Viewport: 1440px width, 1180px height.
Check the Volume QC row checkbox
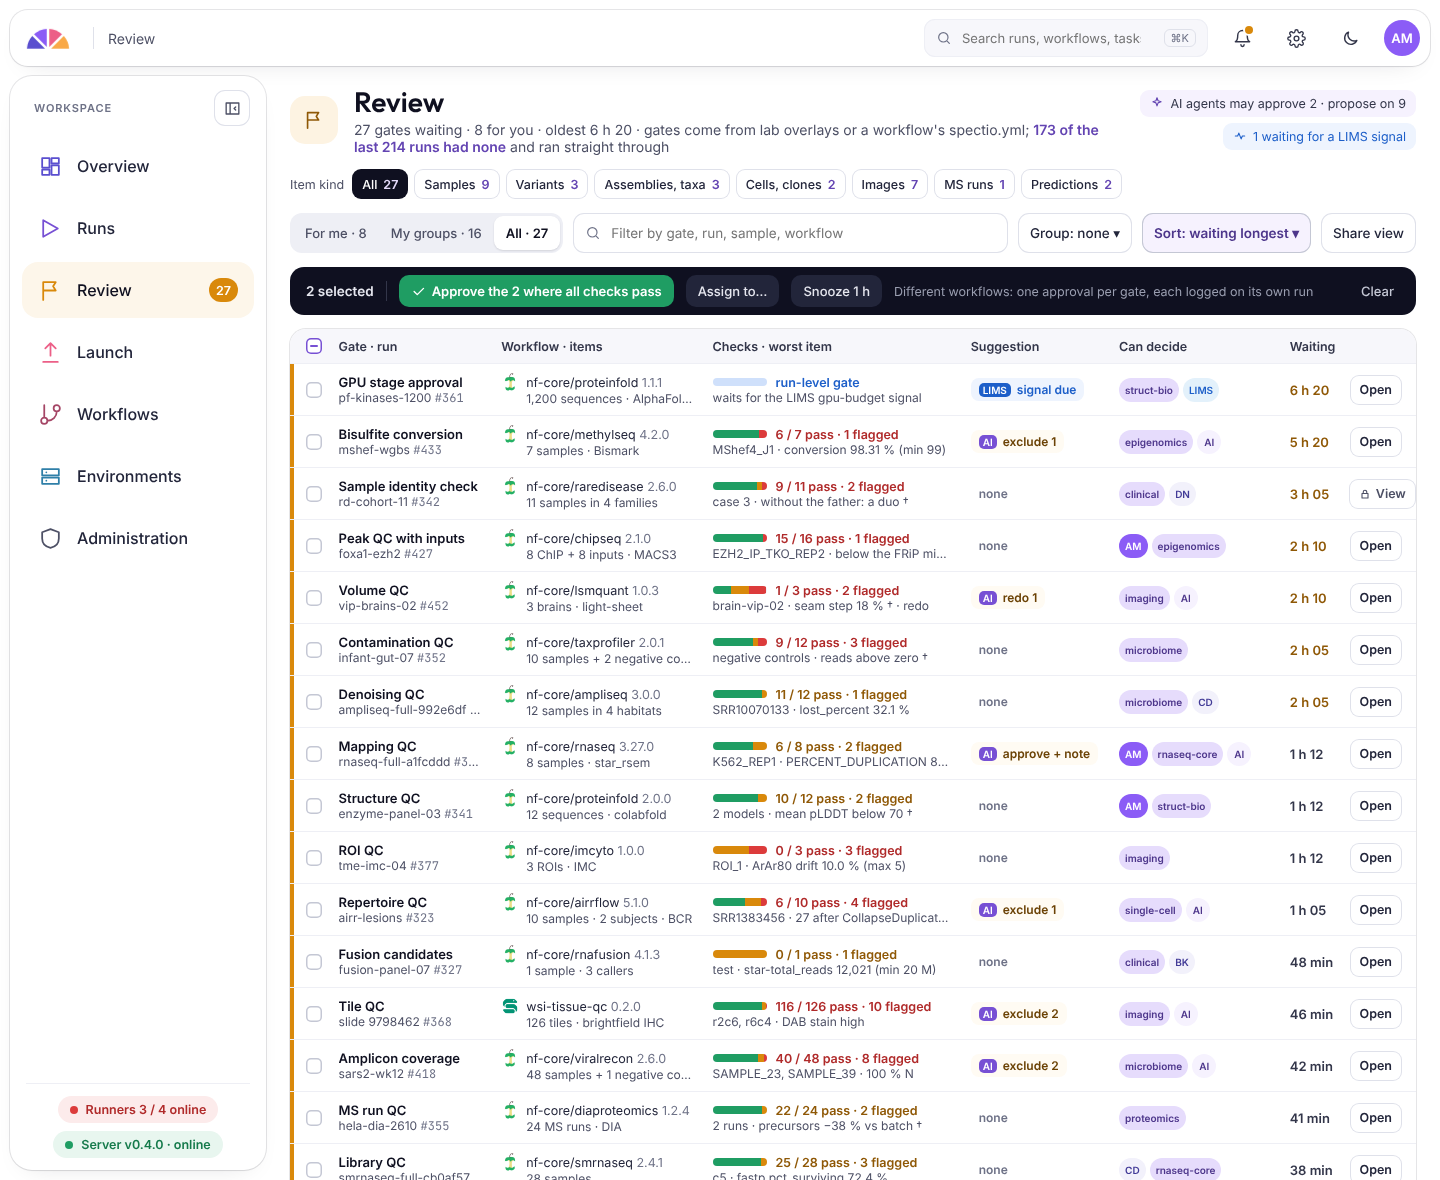(x=314, y=598)
